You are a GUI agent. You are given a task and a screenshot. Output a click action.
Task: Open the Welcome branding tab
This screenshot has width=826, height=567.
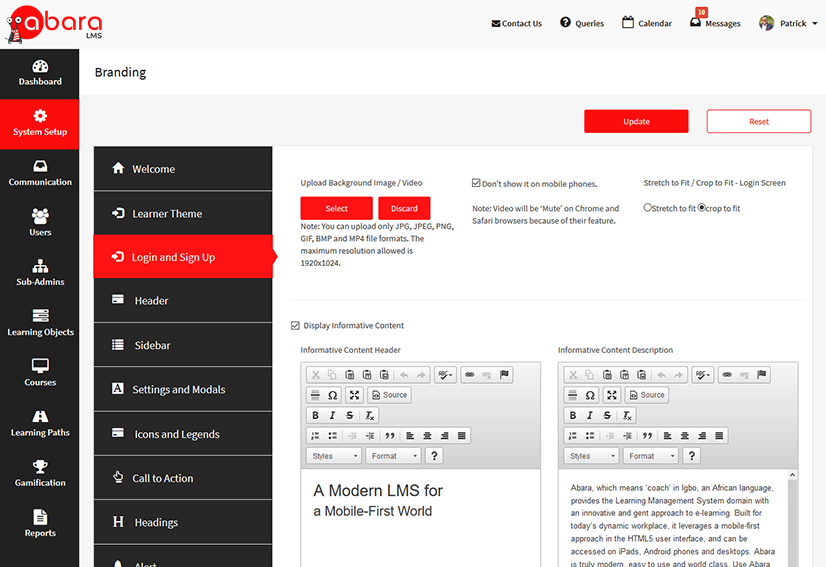[x=183, y=169]
